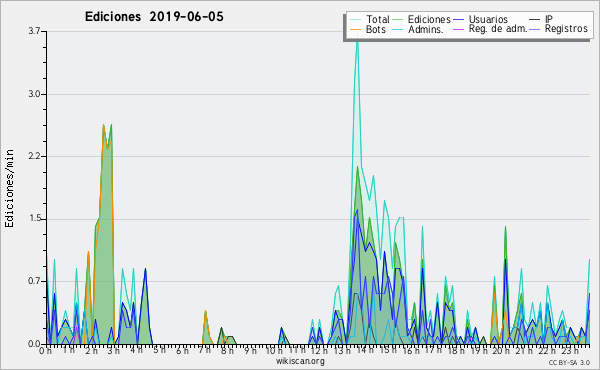This screenshot has height=370, width=600.
Task: Click the x-axis label '14 h'
Action: [x=364, y=350]
